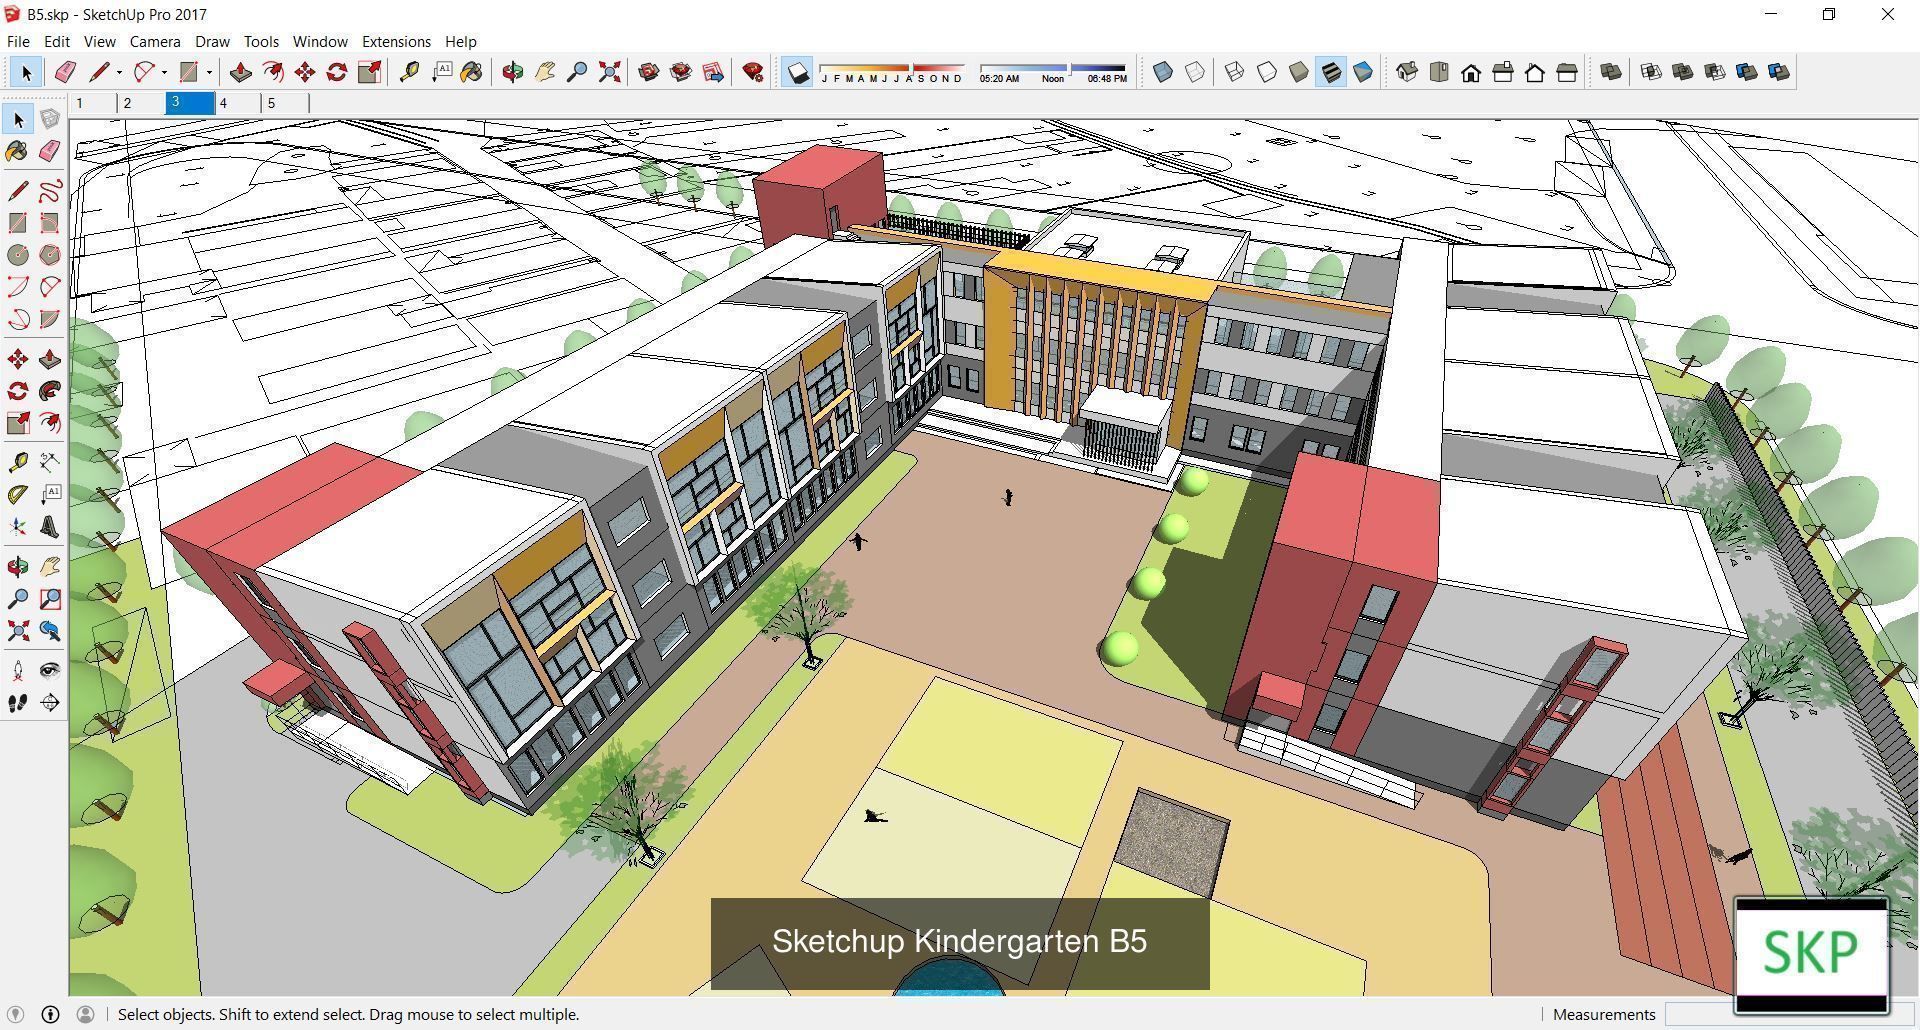Select the Rotated Rectangle tool
Image resolution: width=1920 pixels, height=1030 pixels.
(49, 223)
